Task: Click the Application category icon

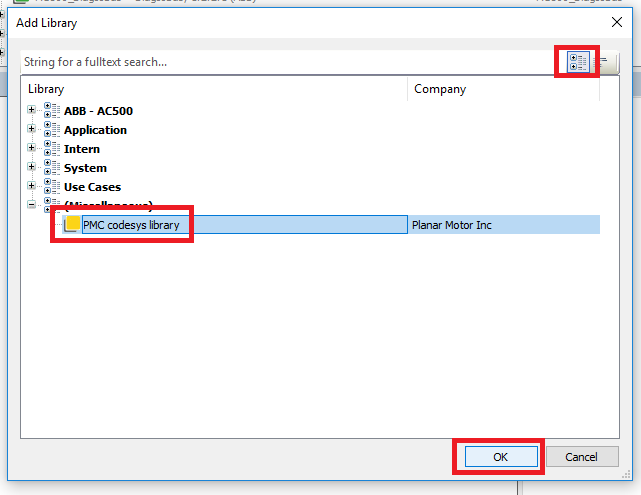Action: (52, 129)
